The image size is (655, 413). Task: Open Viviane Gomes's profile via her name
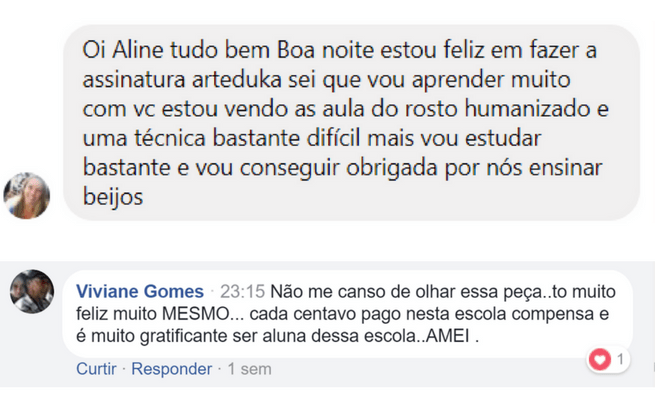[x=139, y=291]
